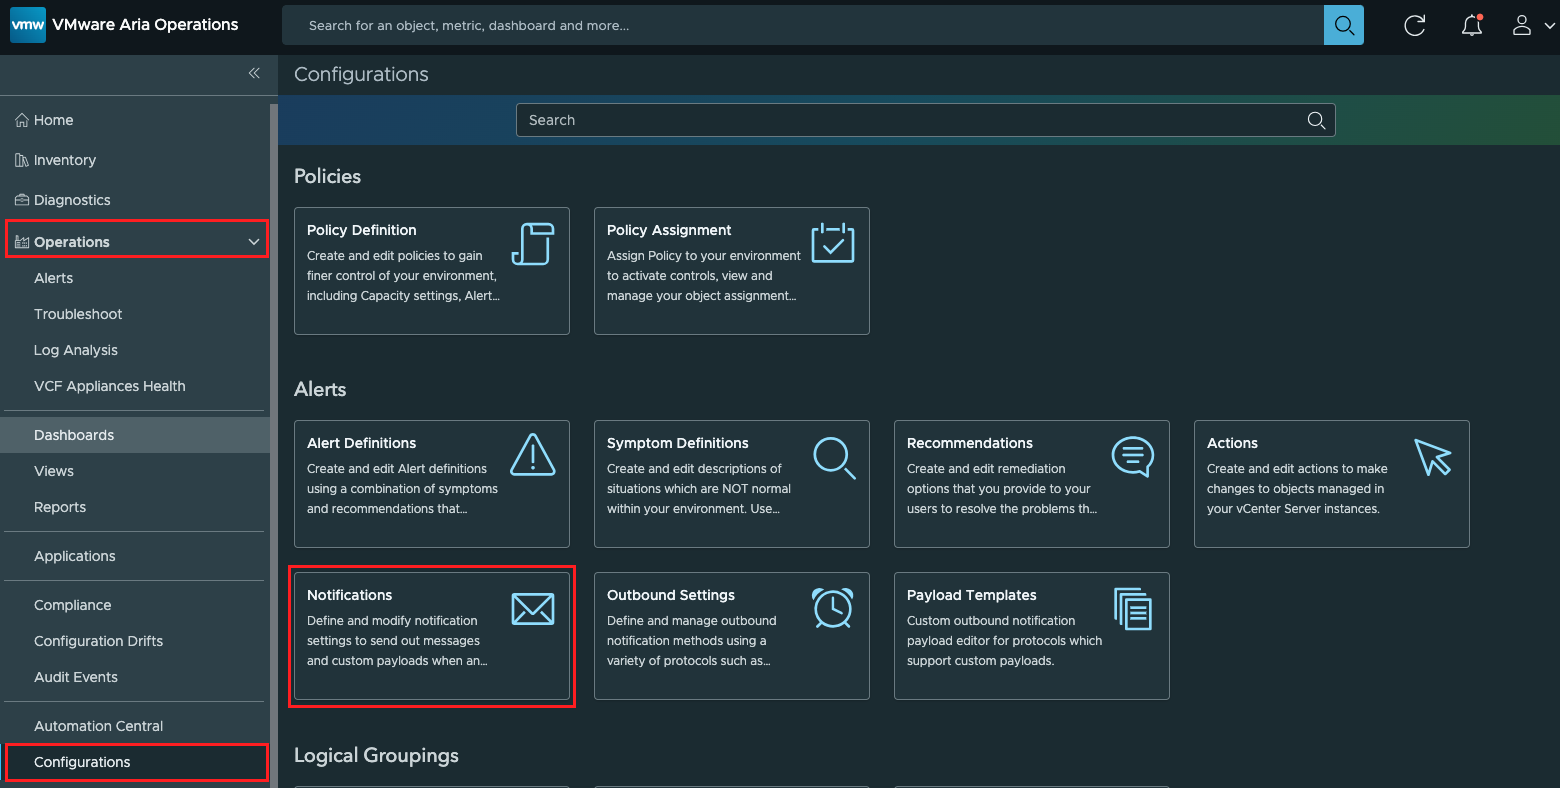Open the Symptom Definitions card title
Image resolution: width=1560 pixels, height=788 pixels.
[x=678, y=443]
